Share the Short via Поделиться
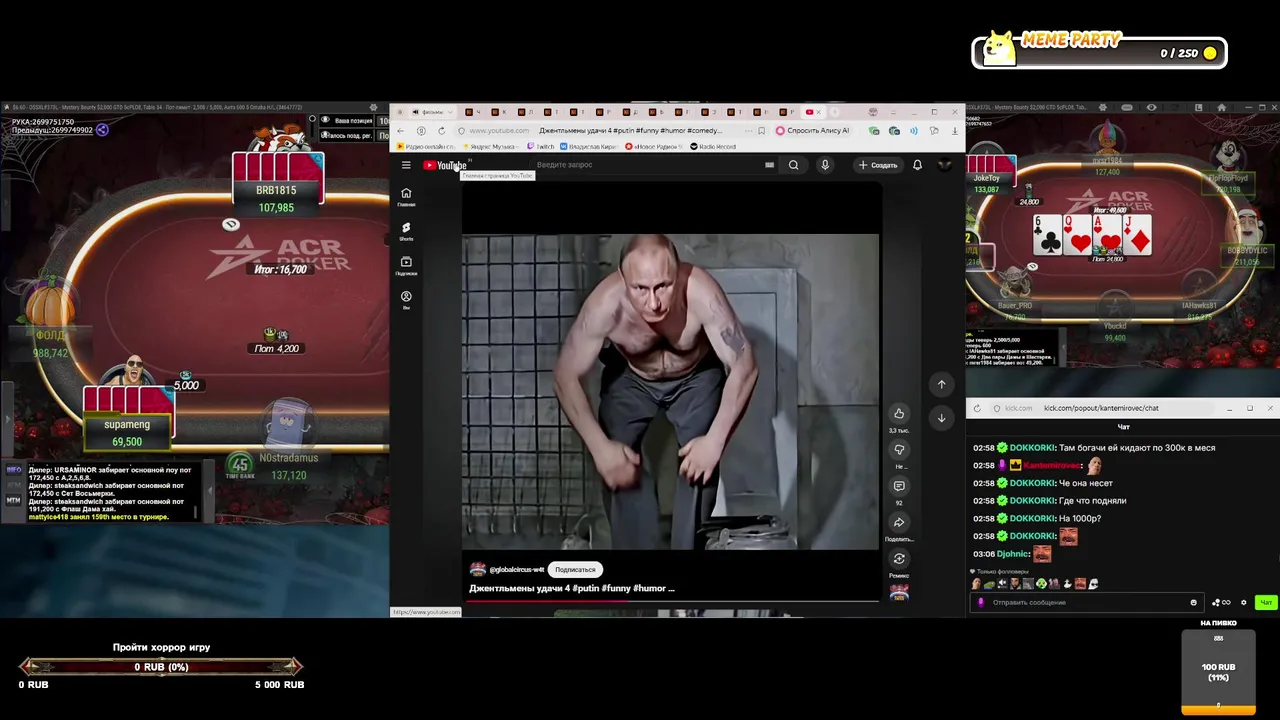Image resolution: width=1280 pixels, height=720 pixels. point(899,522)
